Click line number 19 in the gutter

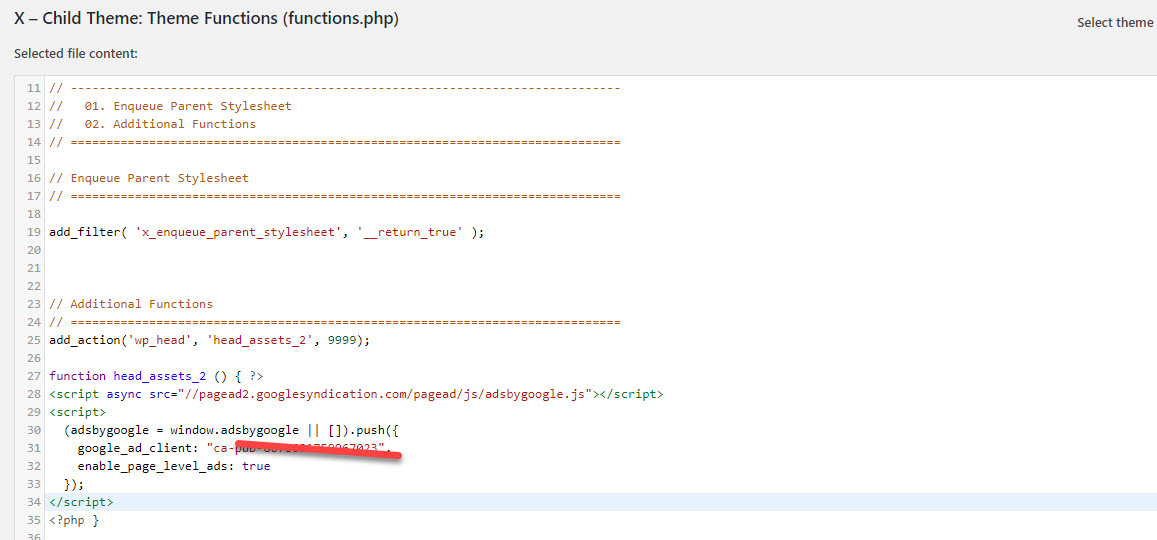pos(33,232)
